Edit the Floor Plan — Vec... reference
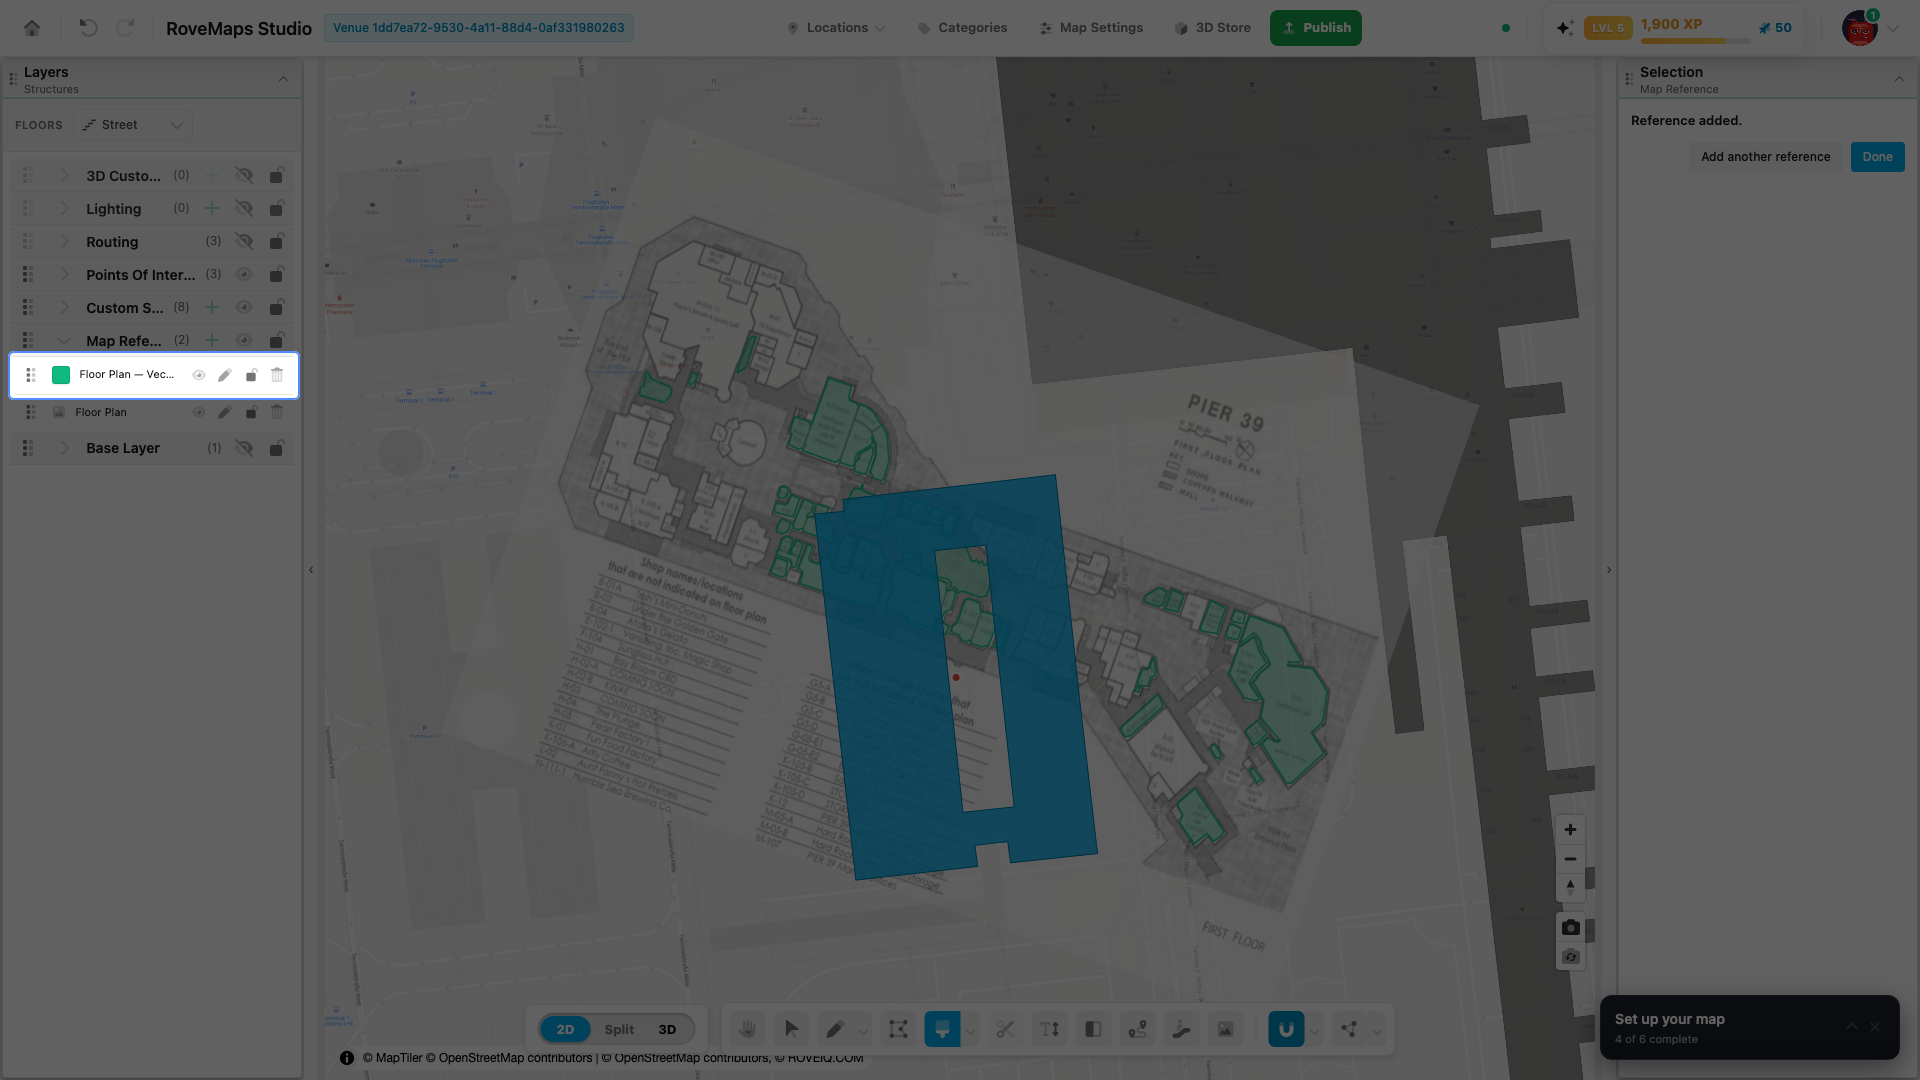This screenshot has height=1080, width=1920. point(224,375)
